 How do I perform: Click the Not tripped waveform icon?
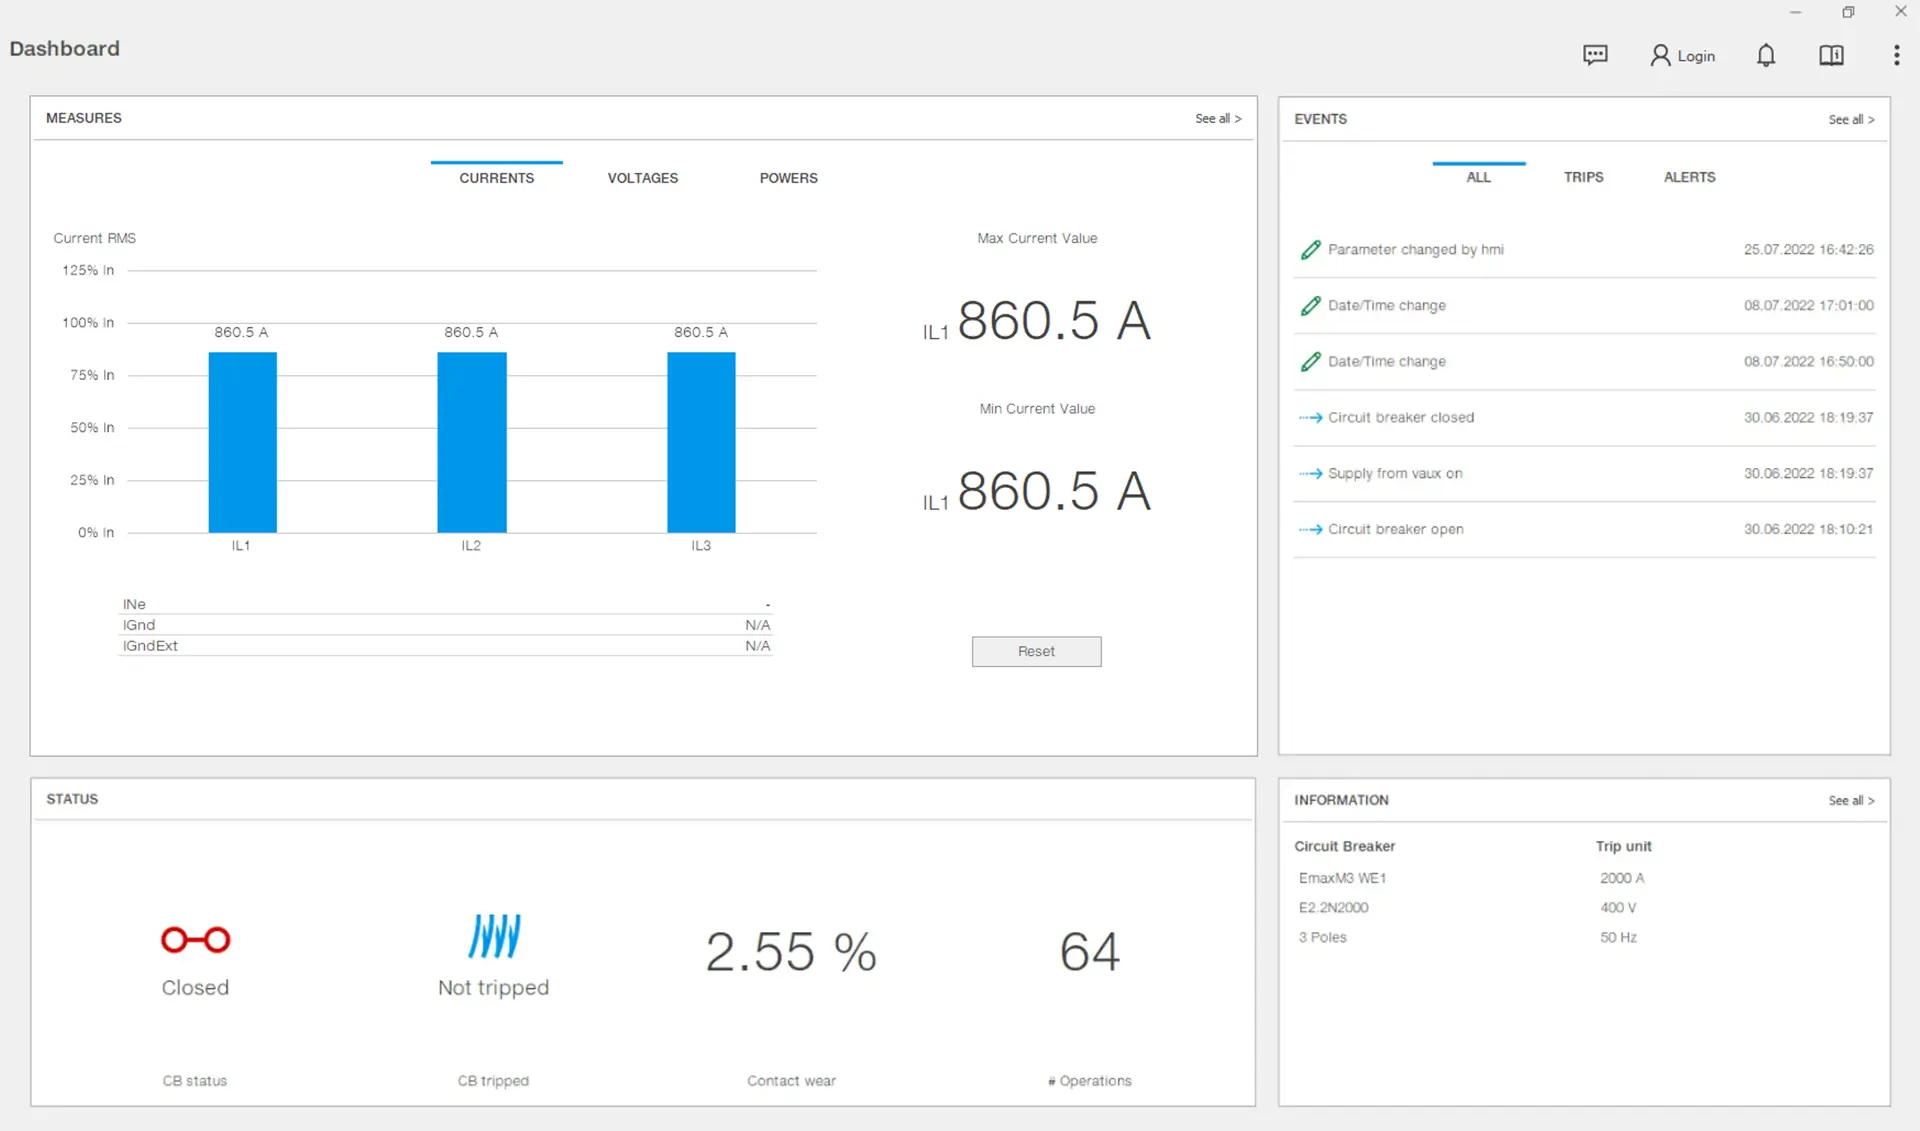493,936
